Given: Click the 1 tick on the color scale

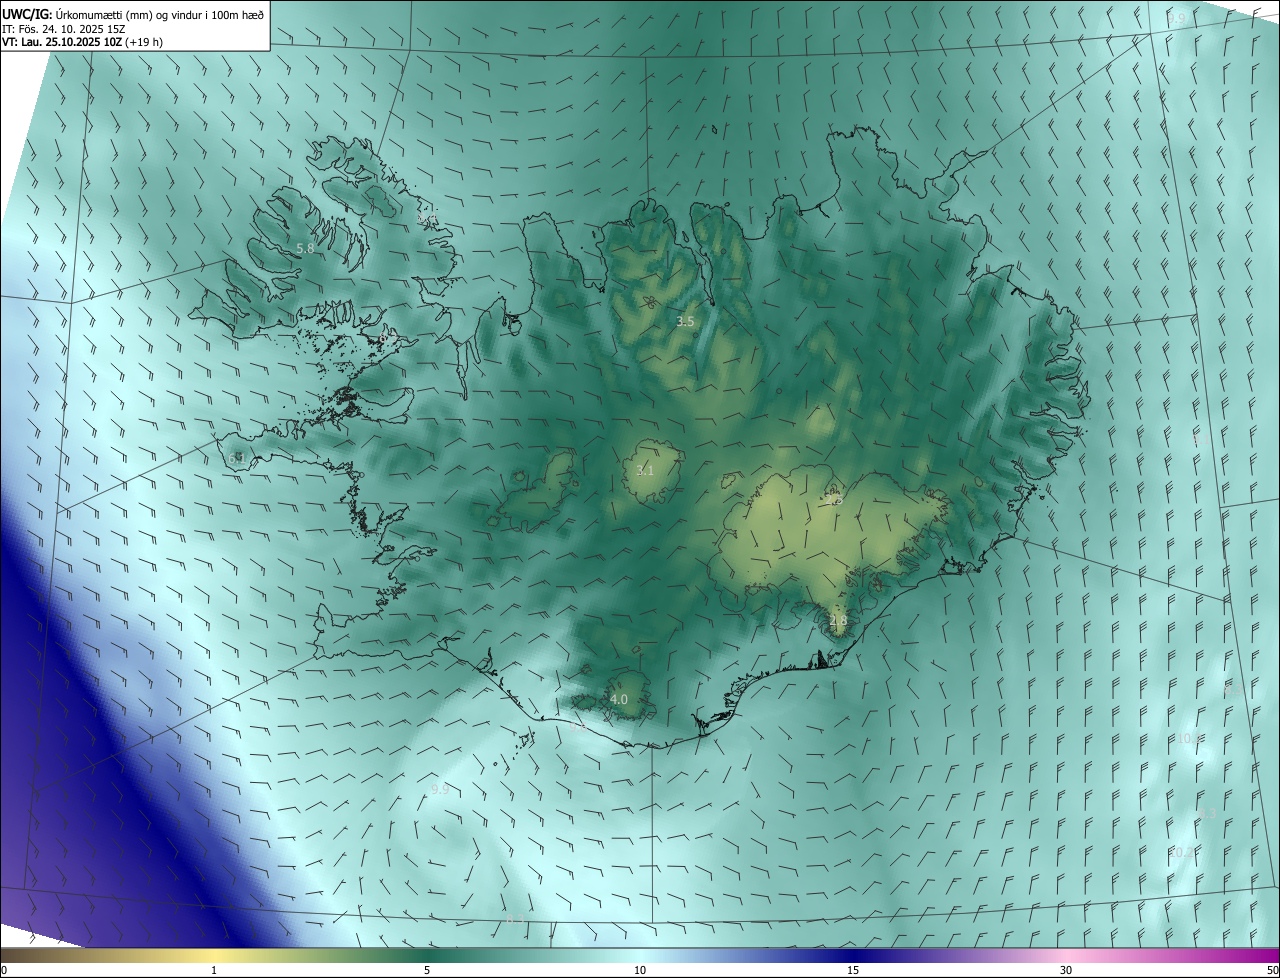Looking at the screenshot, I should pos(214,970).
